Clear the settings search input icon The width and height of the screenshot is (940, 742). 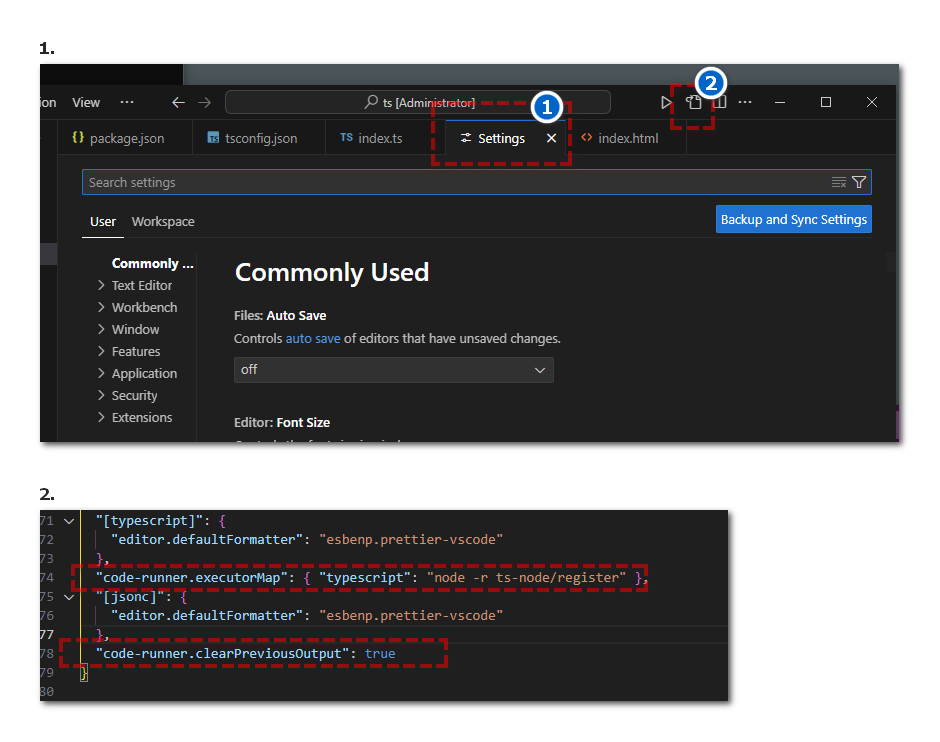pos(839,182)
